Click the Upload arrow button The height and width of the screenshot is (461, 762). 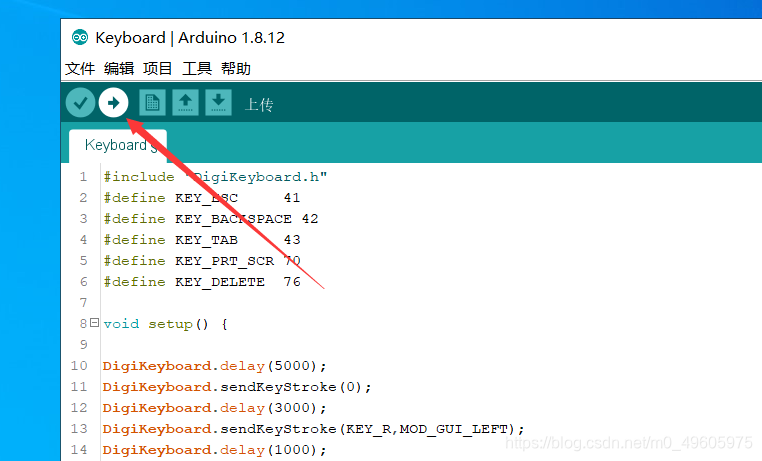(113, 102)
